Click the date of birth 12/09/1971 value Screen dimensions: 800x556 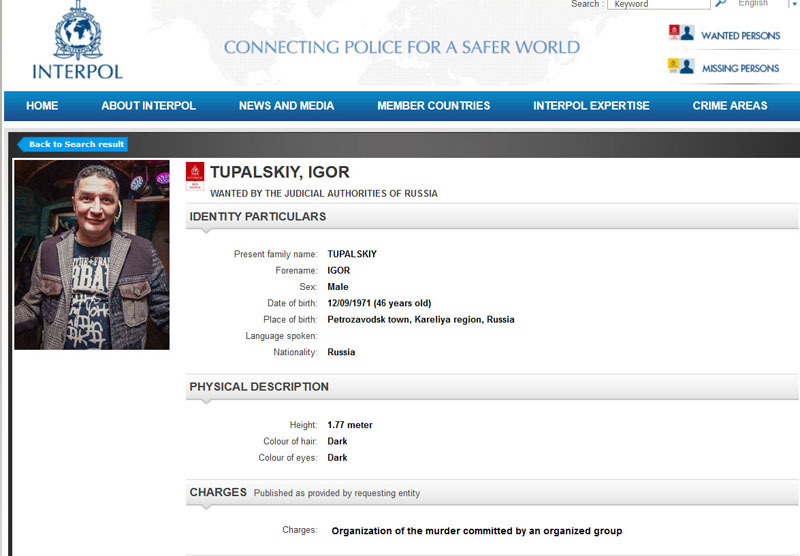[x=379, y=303]
